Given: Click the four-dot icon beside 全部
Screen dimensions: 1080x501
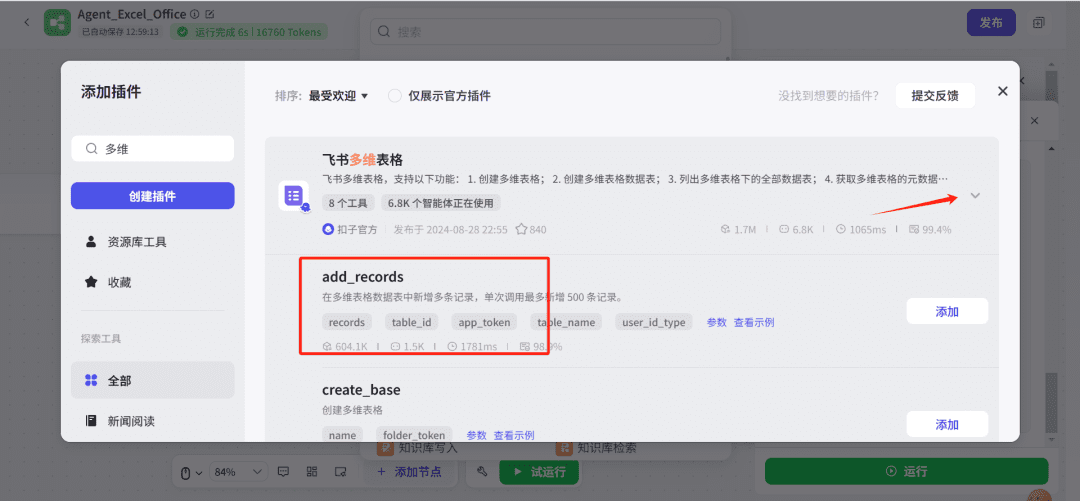Looking at the screenshot, I should pos(91,380).
